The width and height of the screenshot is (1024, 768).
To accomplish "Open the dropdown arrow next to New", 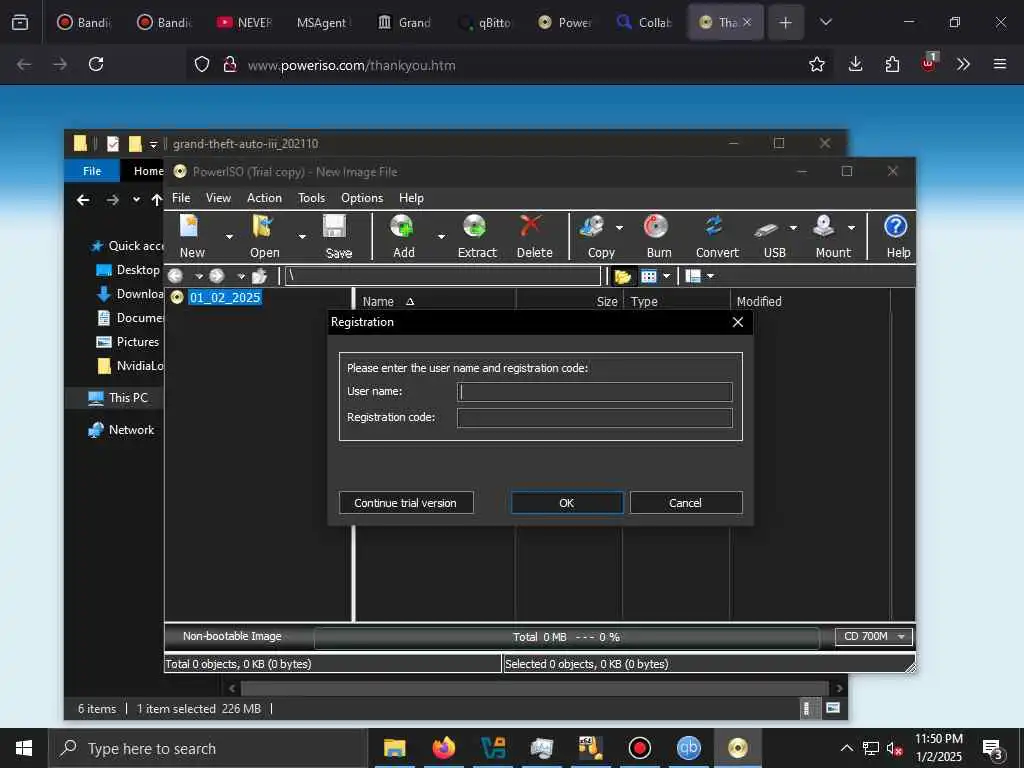I will (229, 236).
